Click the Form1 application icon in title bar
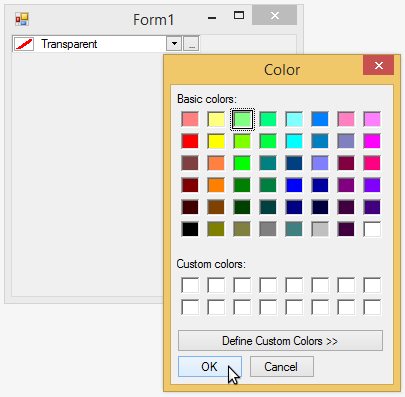 coord(22,19)
